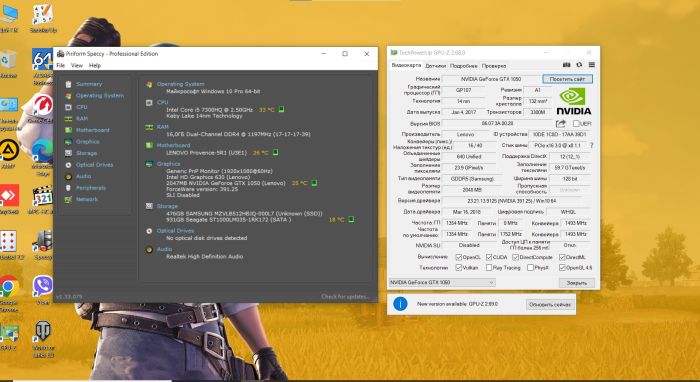
Task: Switch to the Датчики tab in GPU-Z
Action: click(x=435, y=66)
